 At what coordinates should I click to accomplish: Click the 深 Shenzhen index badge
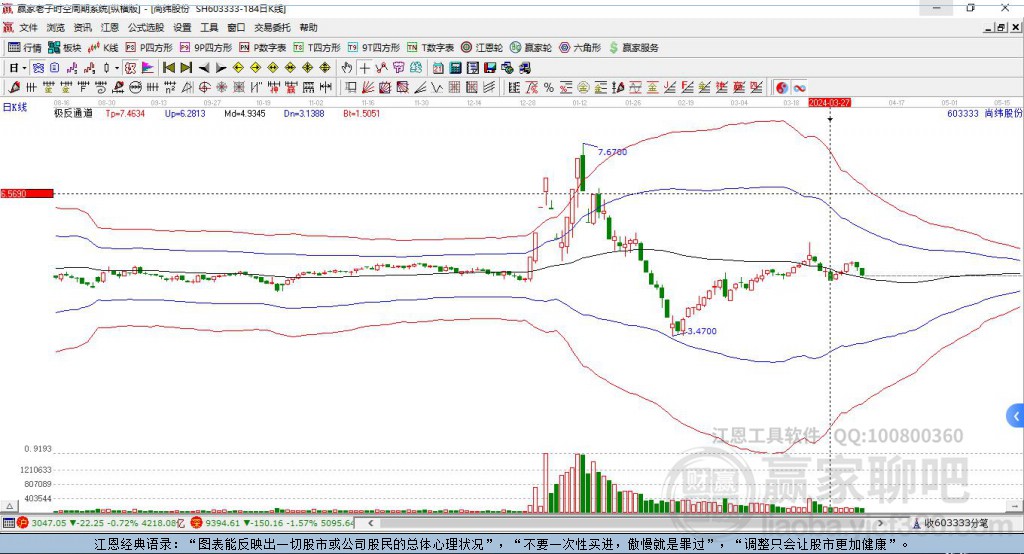click(x=197, y=523)
